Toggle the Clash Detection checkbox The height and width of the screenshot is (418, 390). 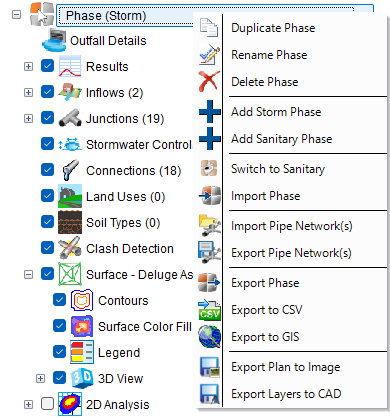(47, 248)
